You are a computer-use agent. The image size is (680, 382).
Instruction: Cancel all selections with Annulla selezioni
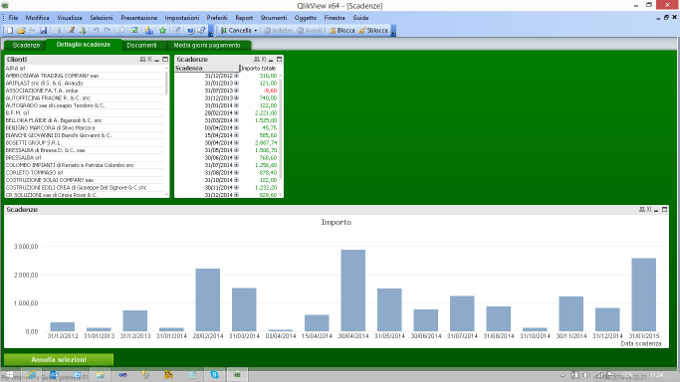[59, 359]
